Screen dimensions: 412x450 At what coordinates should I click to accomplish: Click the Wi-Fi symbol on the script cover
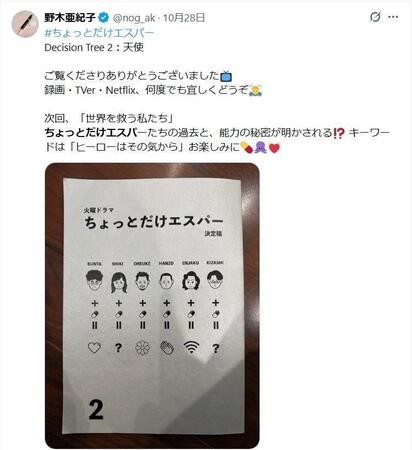[191, 347]
